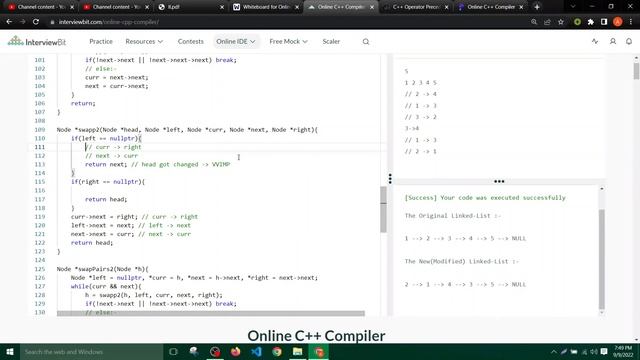Expand the Resources dropdown menu

[x=144, y=41]
